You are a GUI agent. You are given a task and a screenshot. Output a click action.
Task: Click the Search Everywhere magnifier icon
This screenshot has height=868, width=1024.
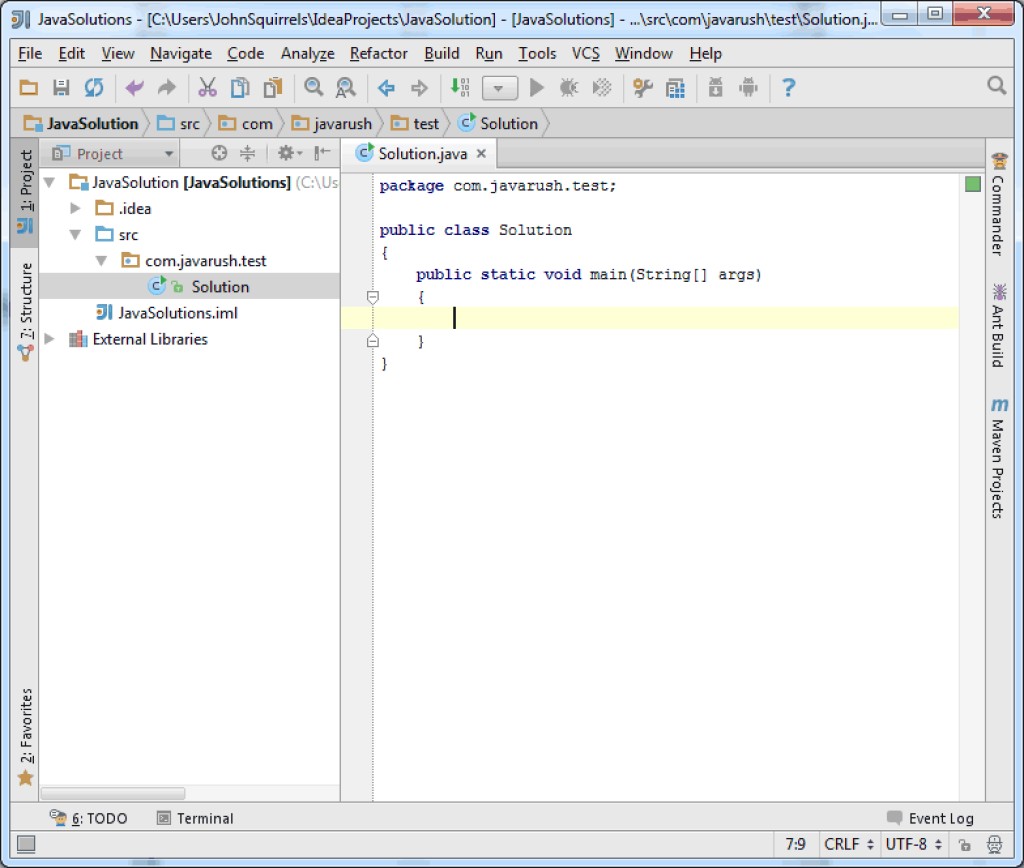(996, 86)
